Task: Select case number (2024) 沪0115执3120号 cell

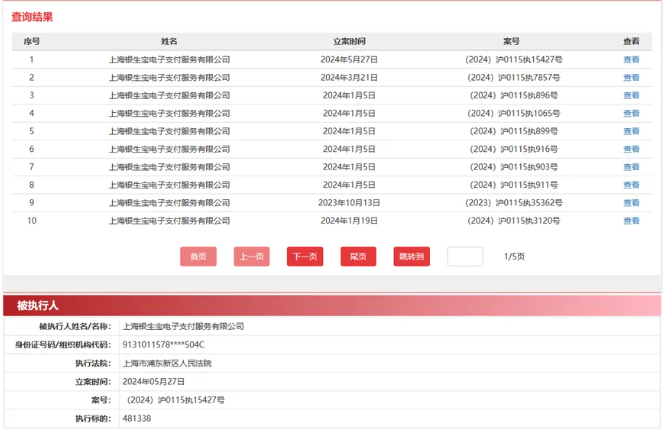Action: [514, 221]
